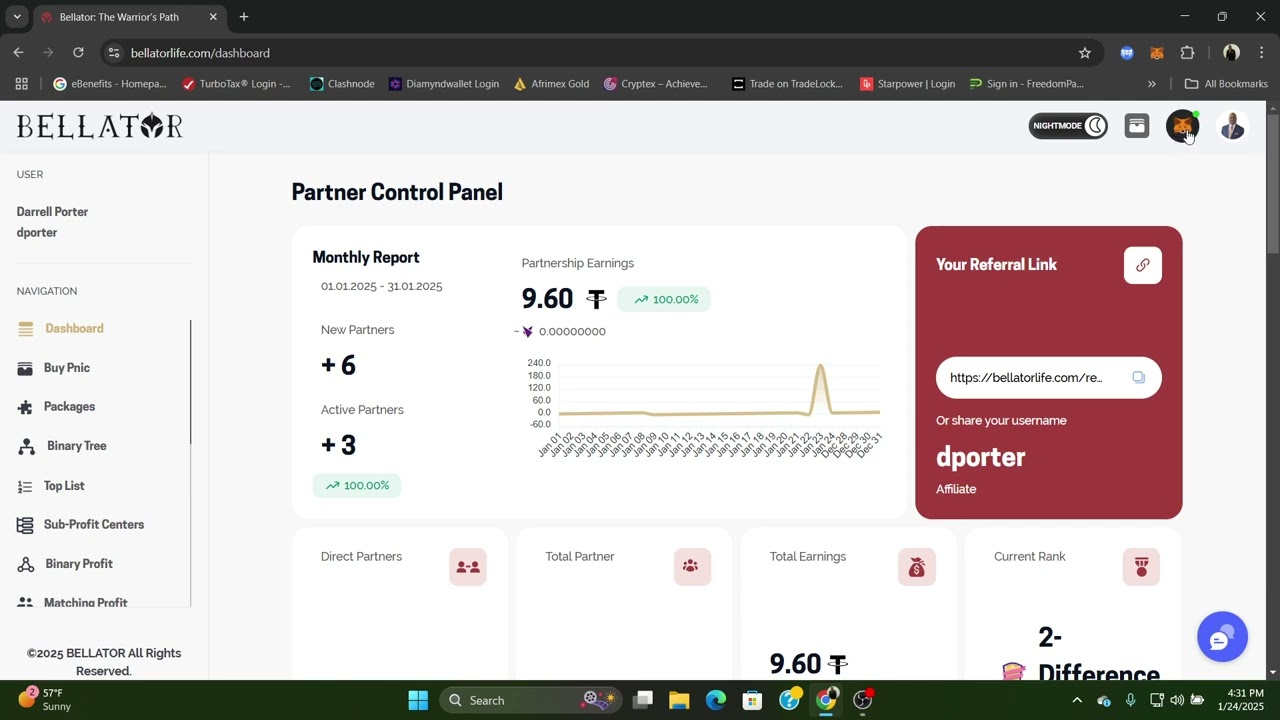
Task: Open Buy Pnic in sidebar
Action: tap(67, 368)
